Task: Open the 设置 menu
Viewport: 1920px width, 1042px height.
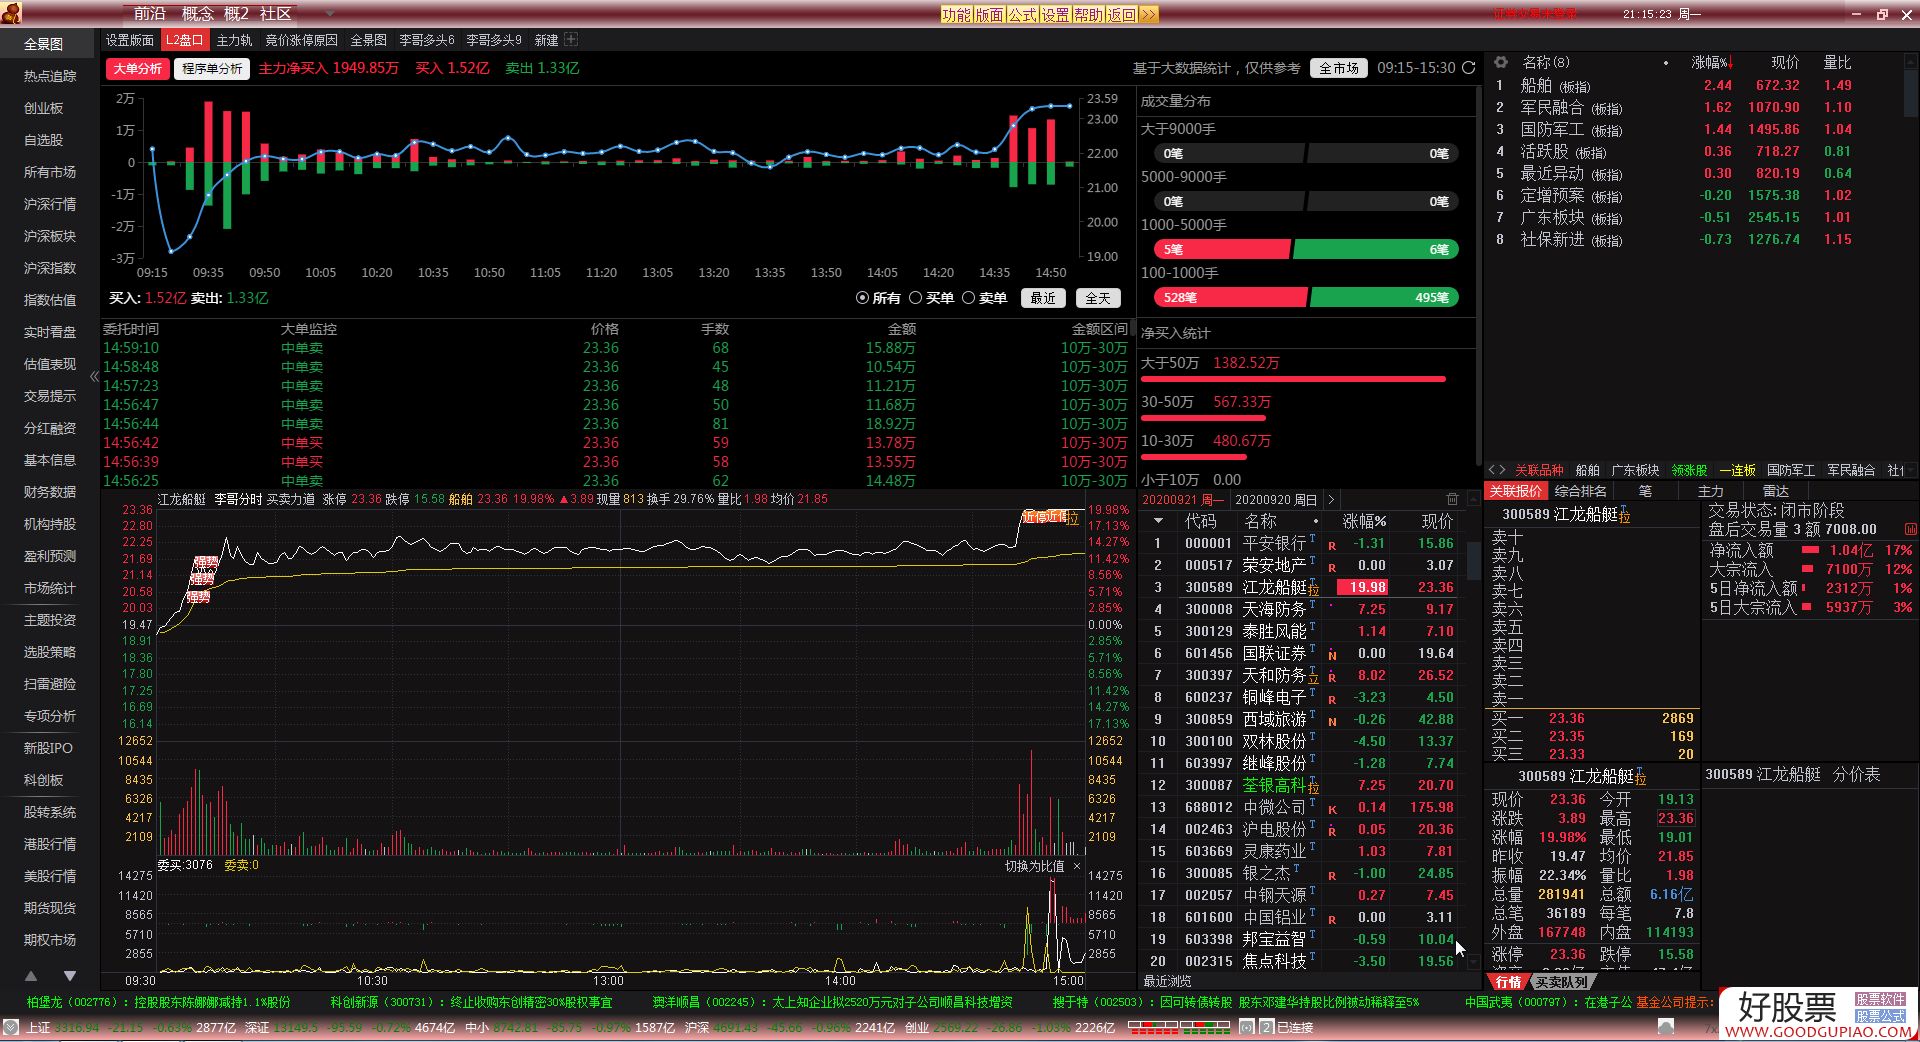Action: [x=1055, y=14]
